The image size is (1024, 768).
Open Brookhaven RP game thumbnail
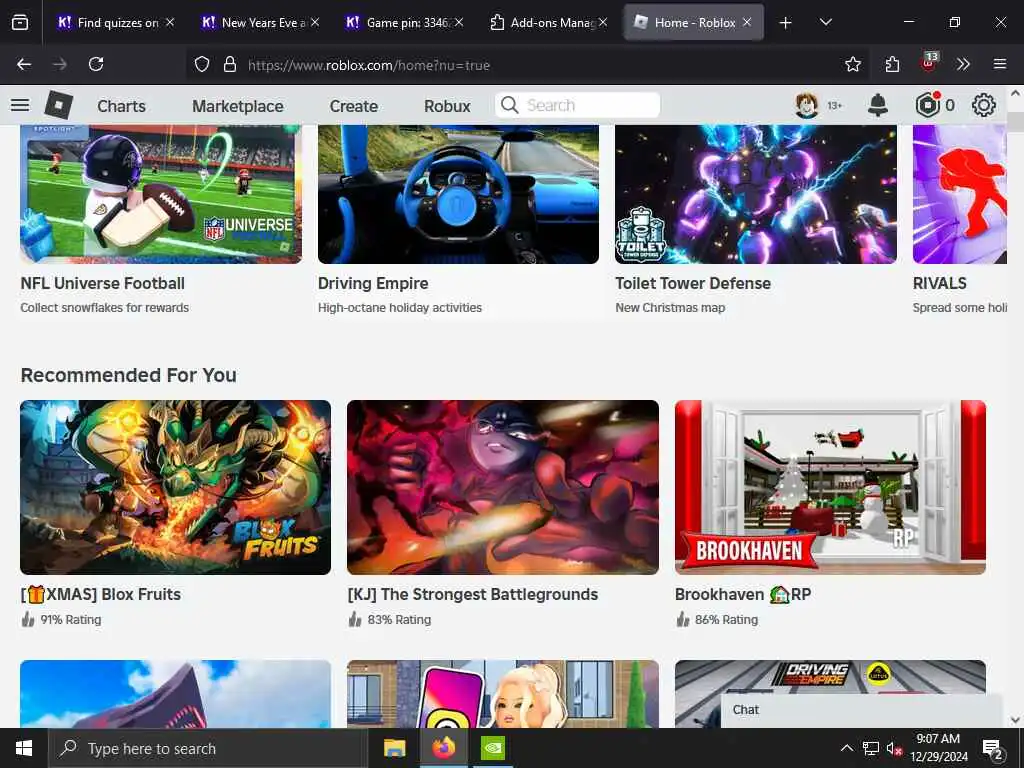tap(830, 487)
